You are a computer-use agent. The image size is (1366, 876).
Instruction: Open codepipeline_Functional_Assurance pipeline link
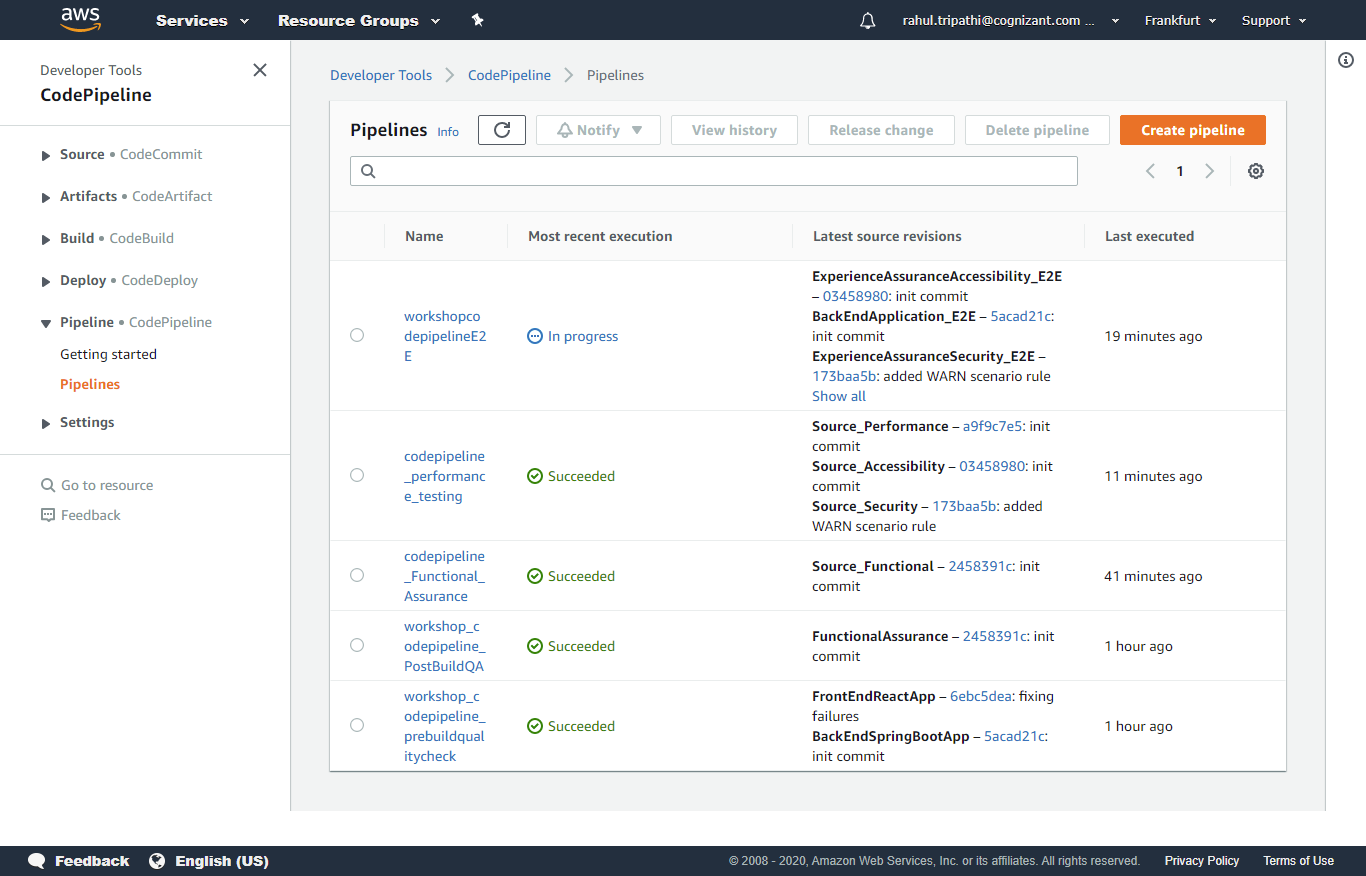(445, 576)
